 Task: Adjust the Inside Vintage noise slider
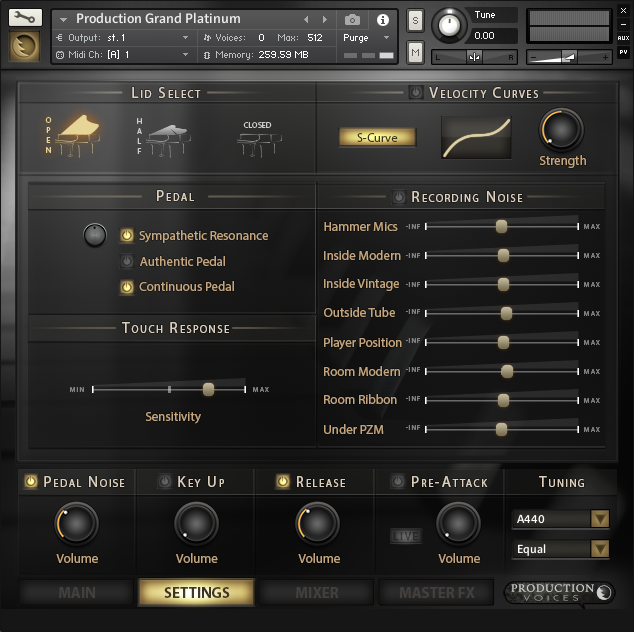coord(502,284)
